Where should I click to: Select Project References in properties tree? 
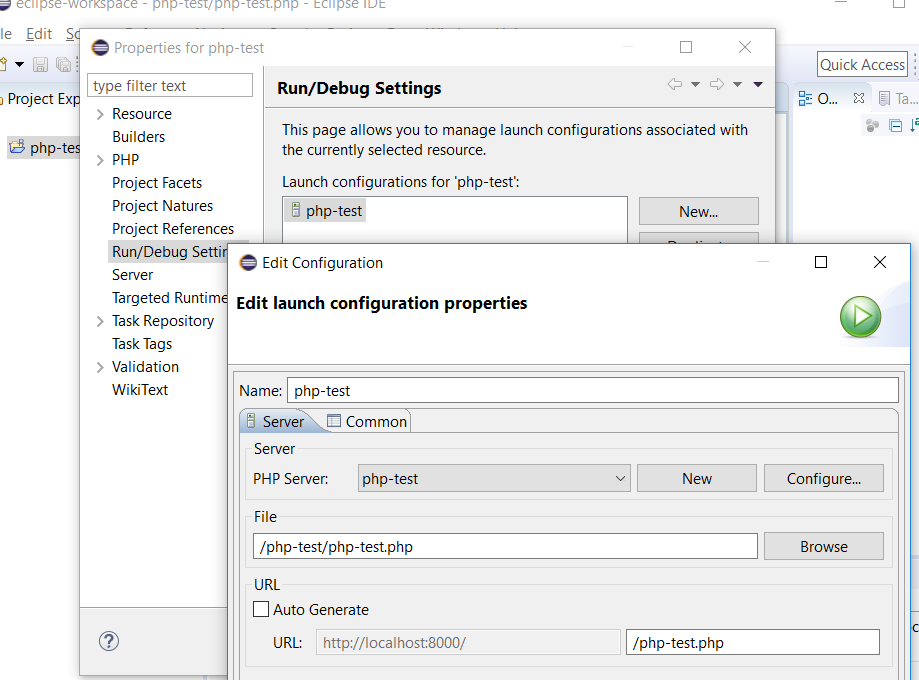[173, 229]
